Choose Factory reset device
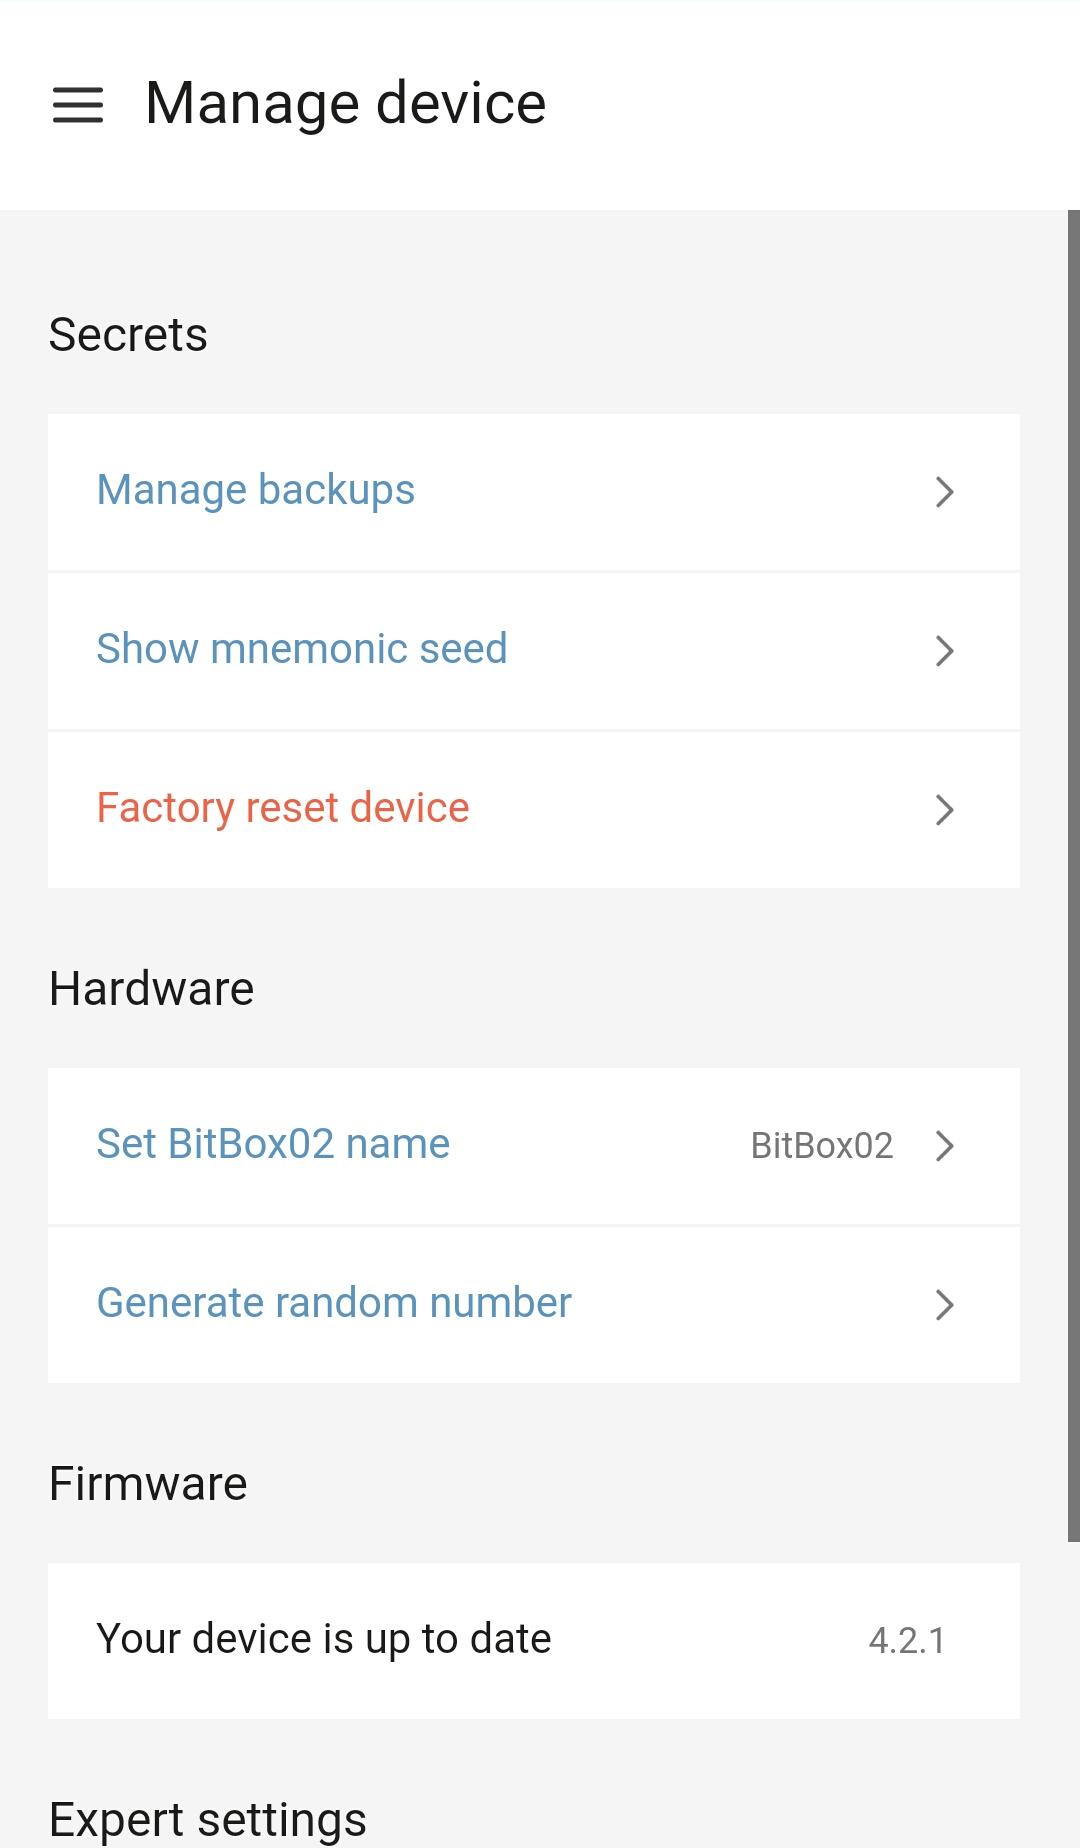This screenshot has height=1848, width=1080. [534, 809]
